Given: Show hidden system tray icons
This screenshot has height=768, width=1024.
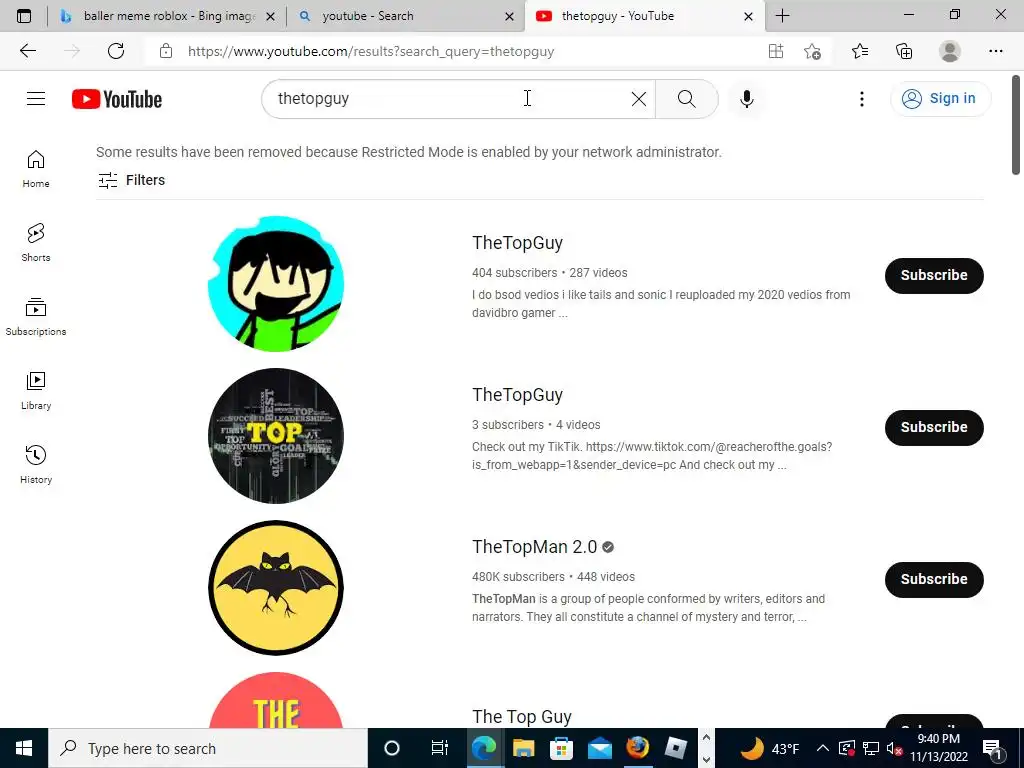Looking at the screenshot, I should pyautogui.click(x=823, y=748).
